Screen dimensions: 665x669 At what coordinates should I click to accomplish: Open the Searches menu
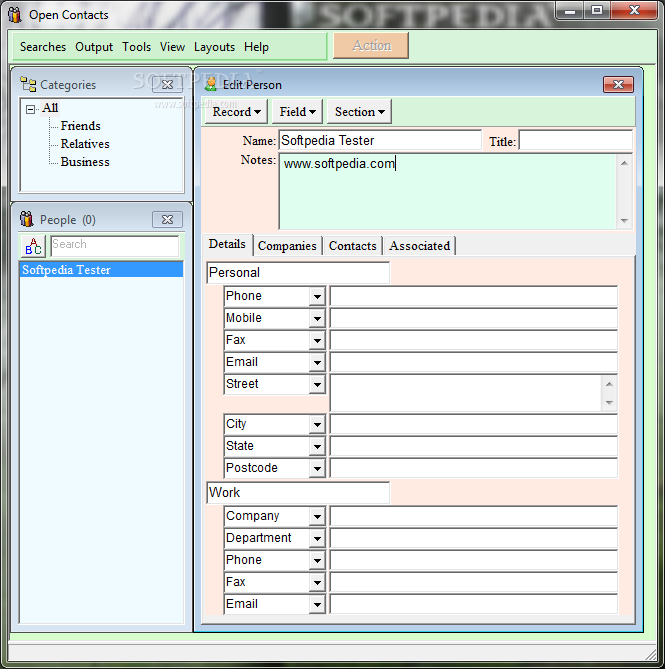(43, 47)
